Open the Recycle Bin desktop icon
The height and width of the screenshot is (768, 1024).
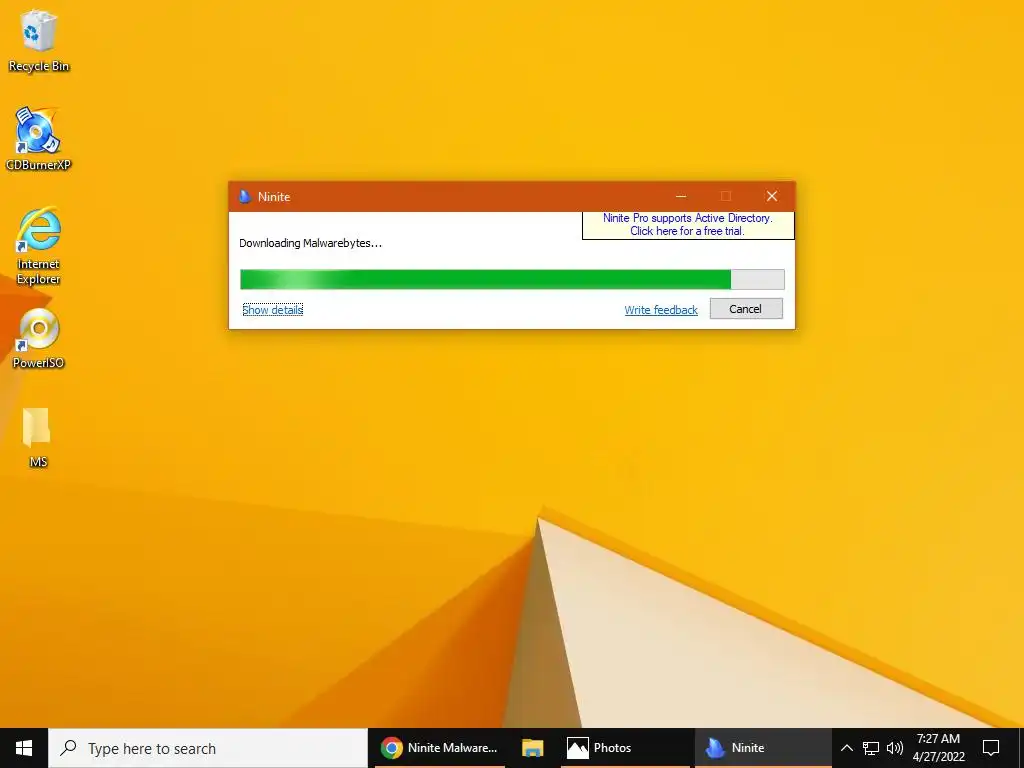coord(39,41)
